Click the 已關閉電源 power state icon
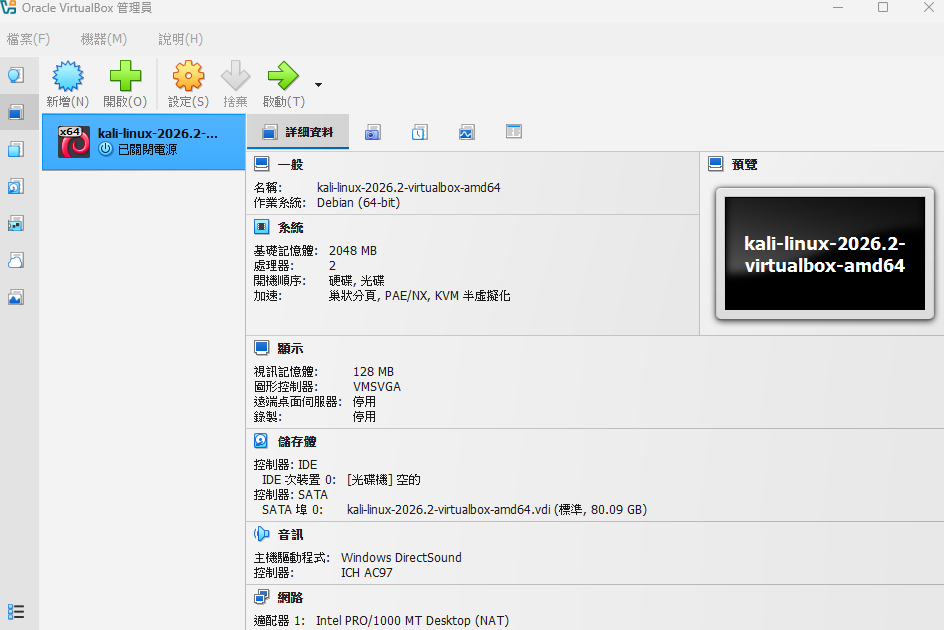 click(105, 149)
